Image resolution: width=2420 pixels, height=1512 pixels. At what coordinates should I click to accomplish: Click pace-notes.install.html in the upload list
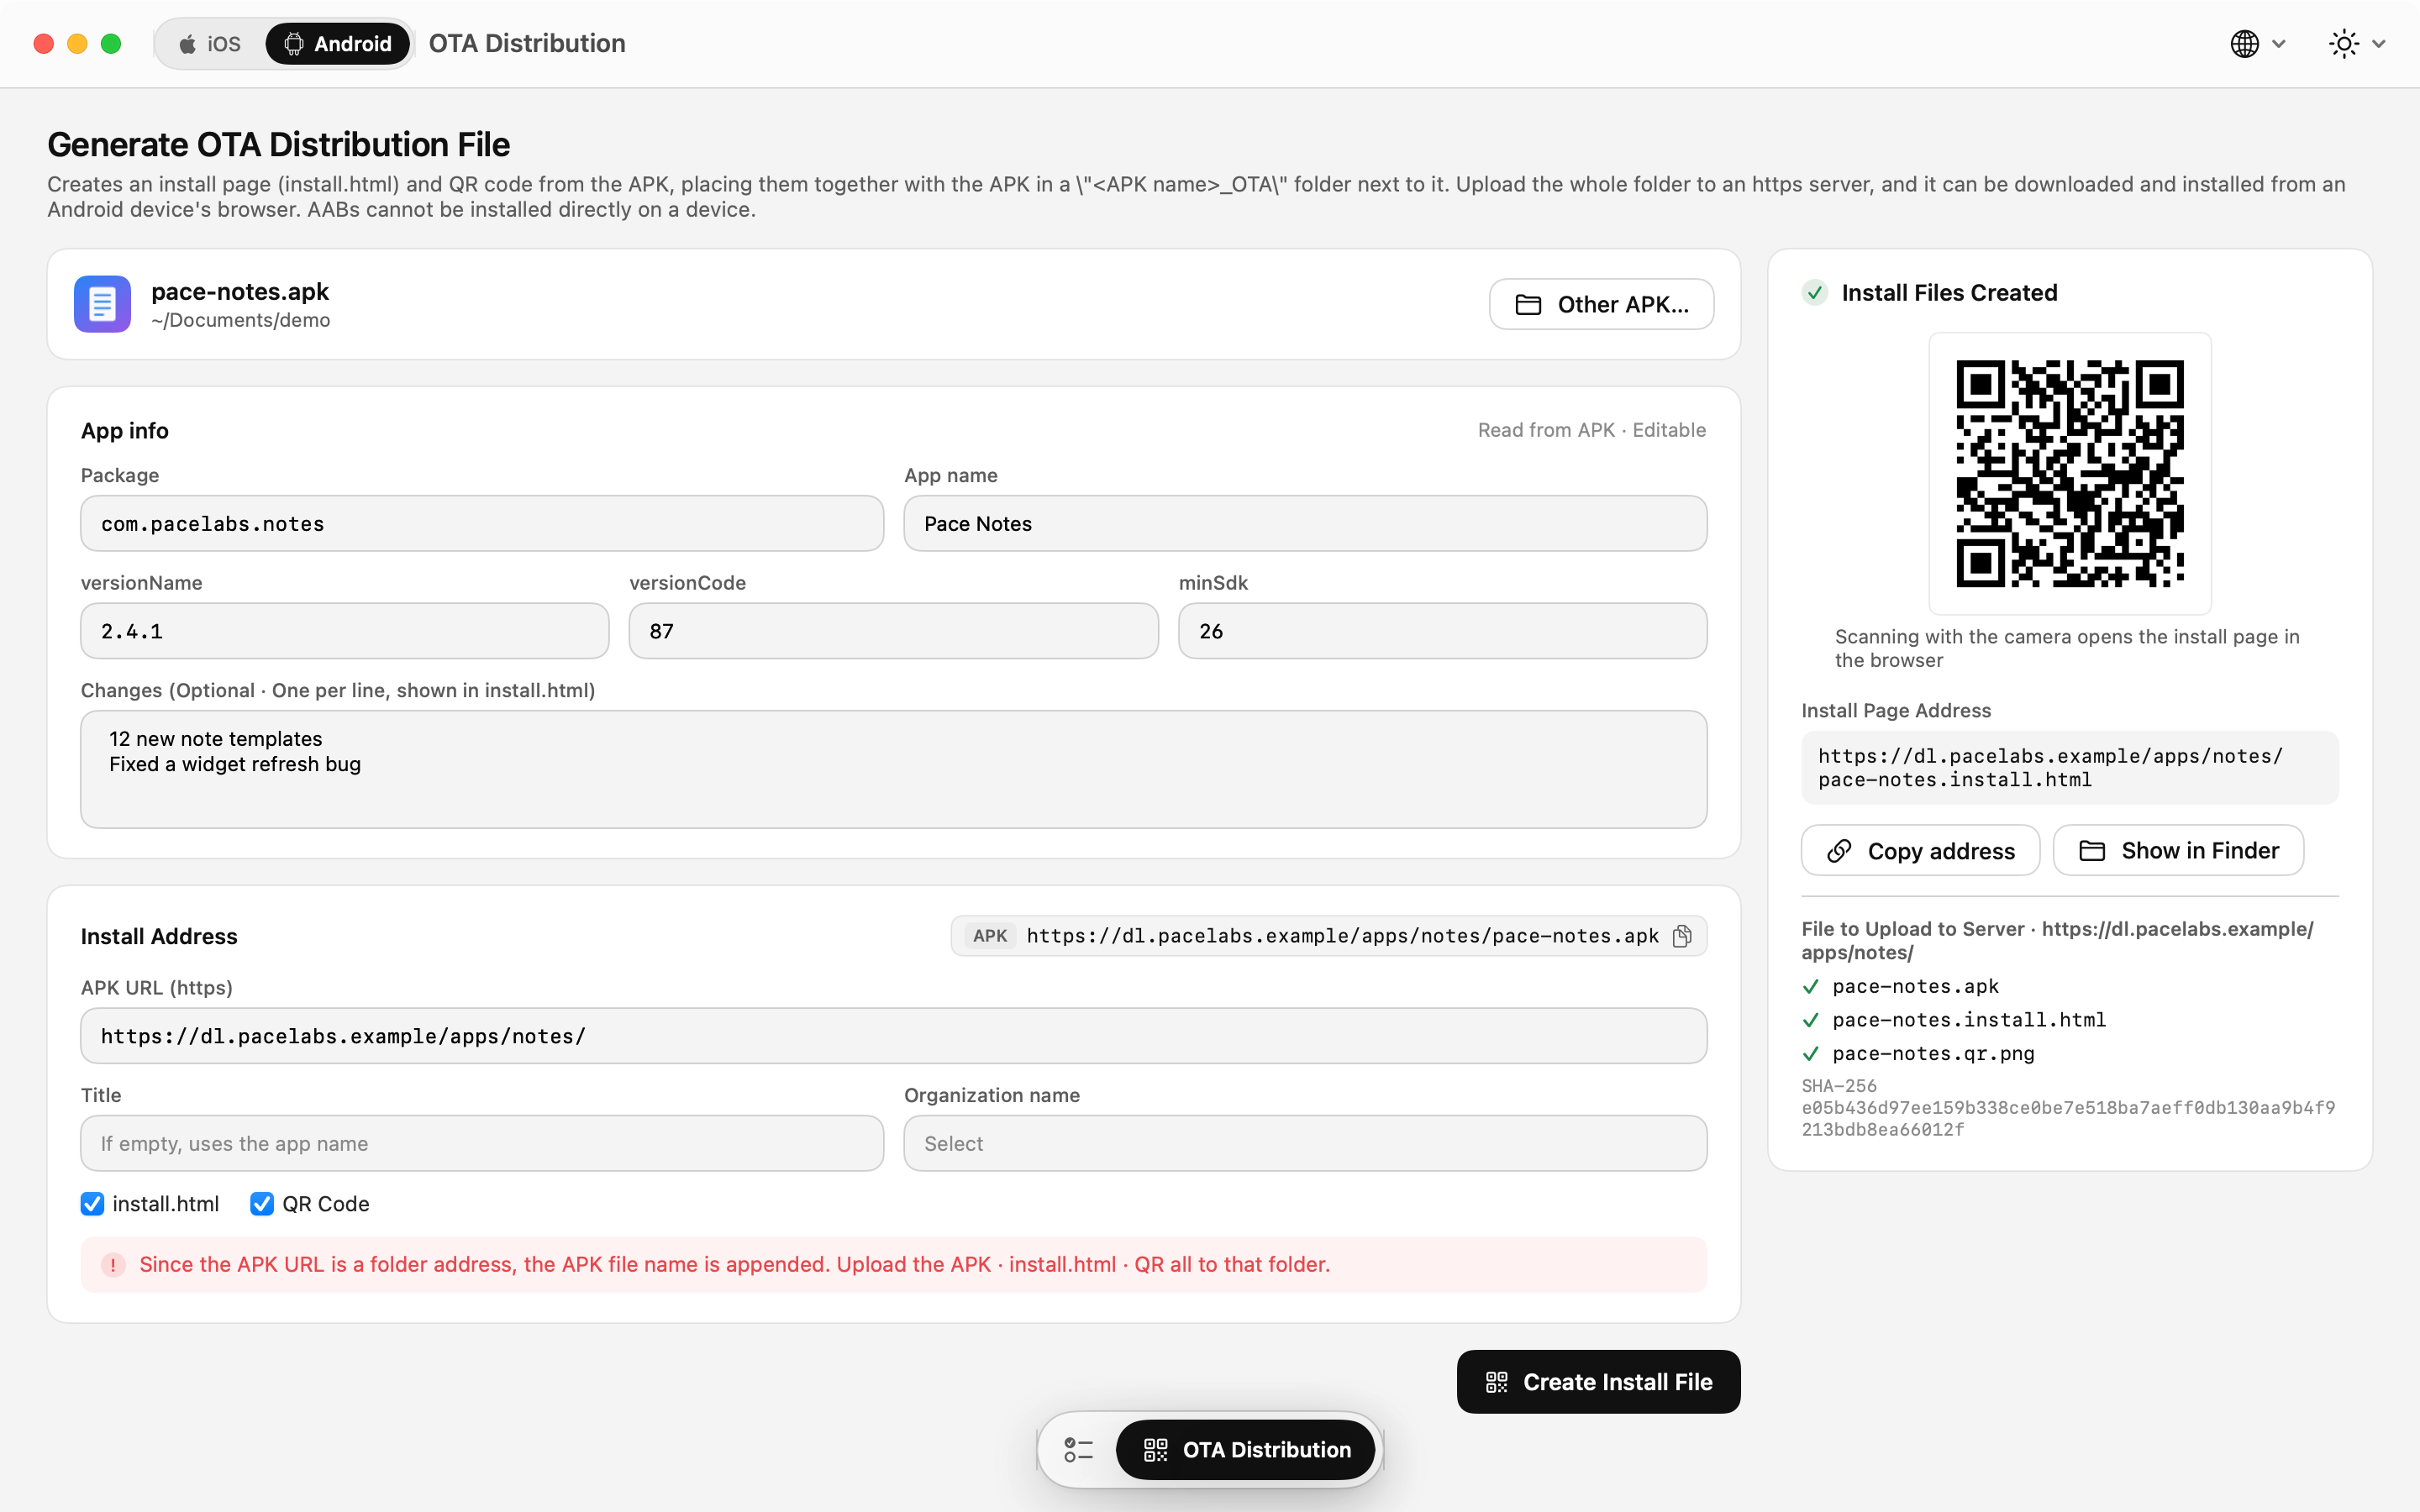coord(1969,1020)
